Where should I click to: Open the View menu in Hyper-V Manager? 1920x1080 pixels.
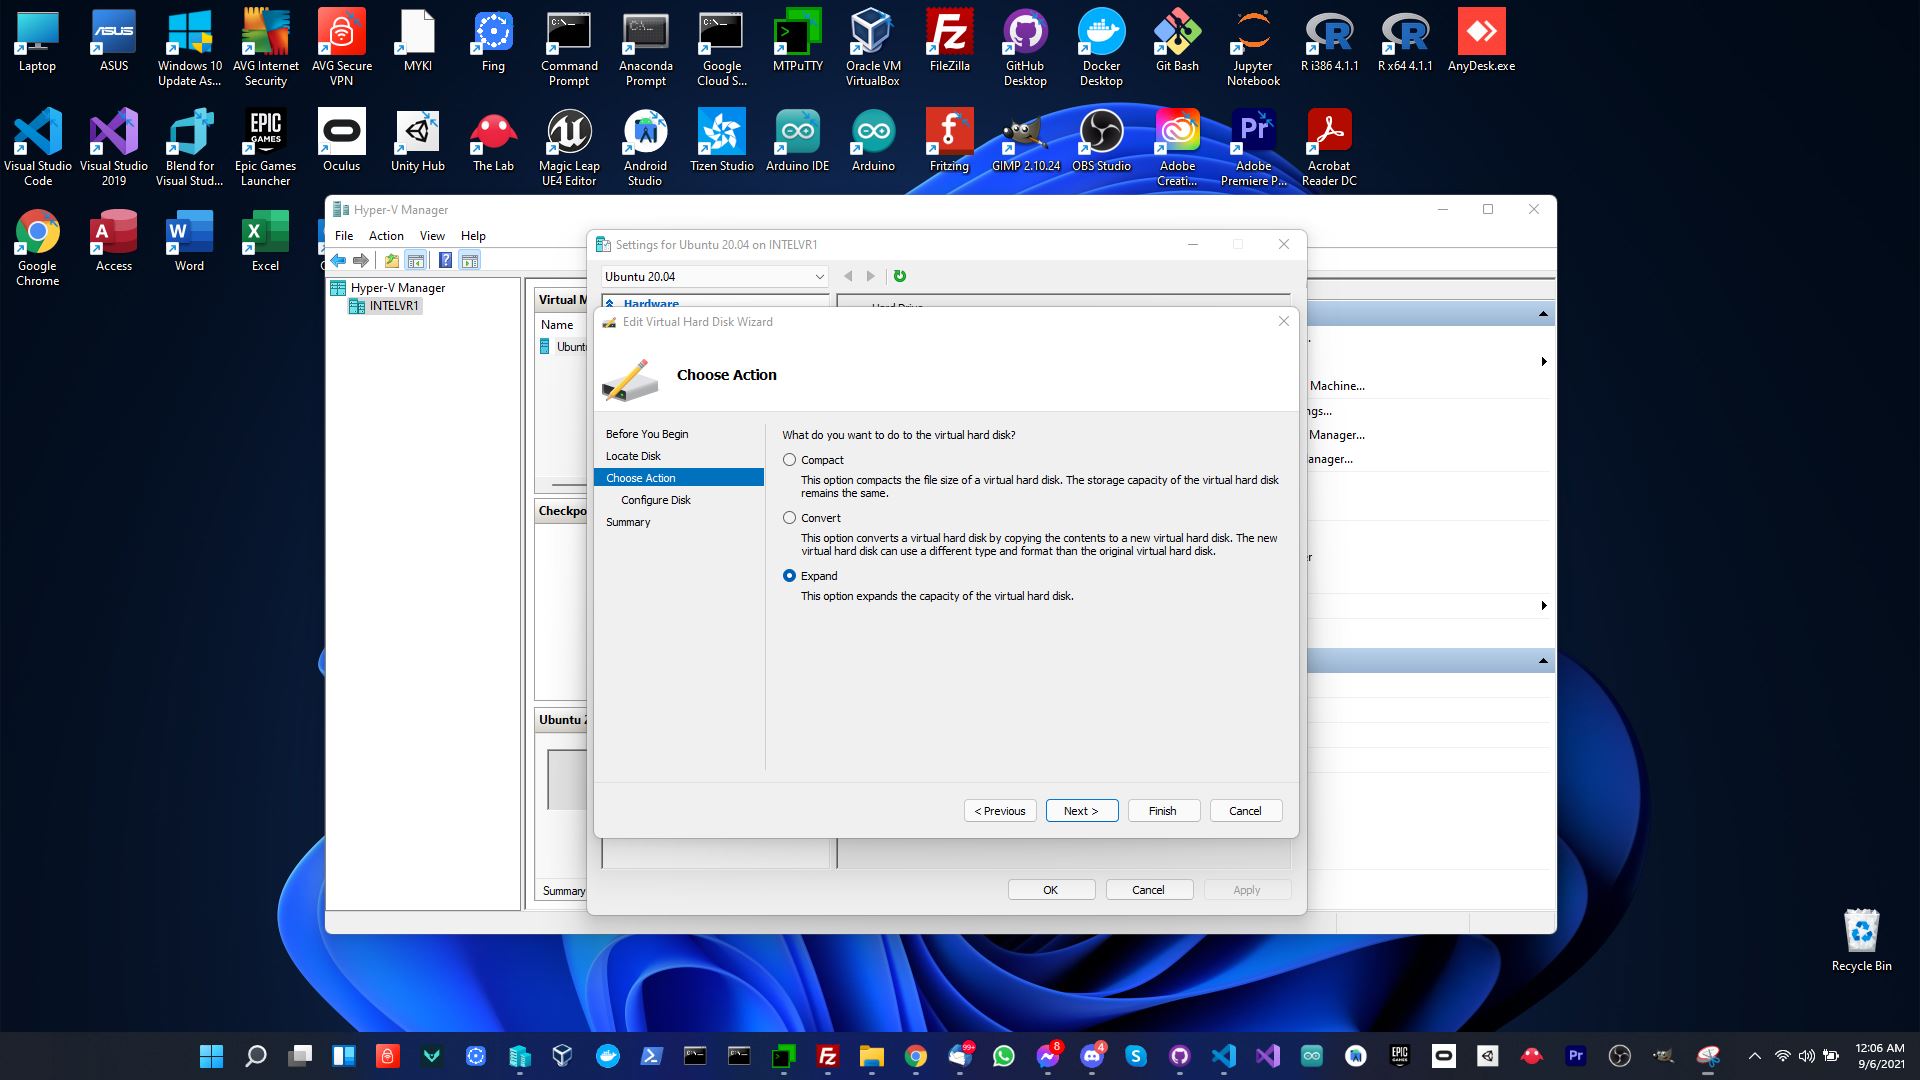pyautogui.click(x=432, y=236)
